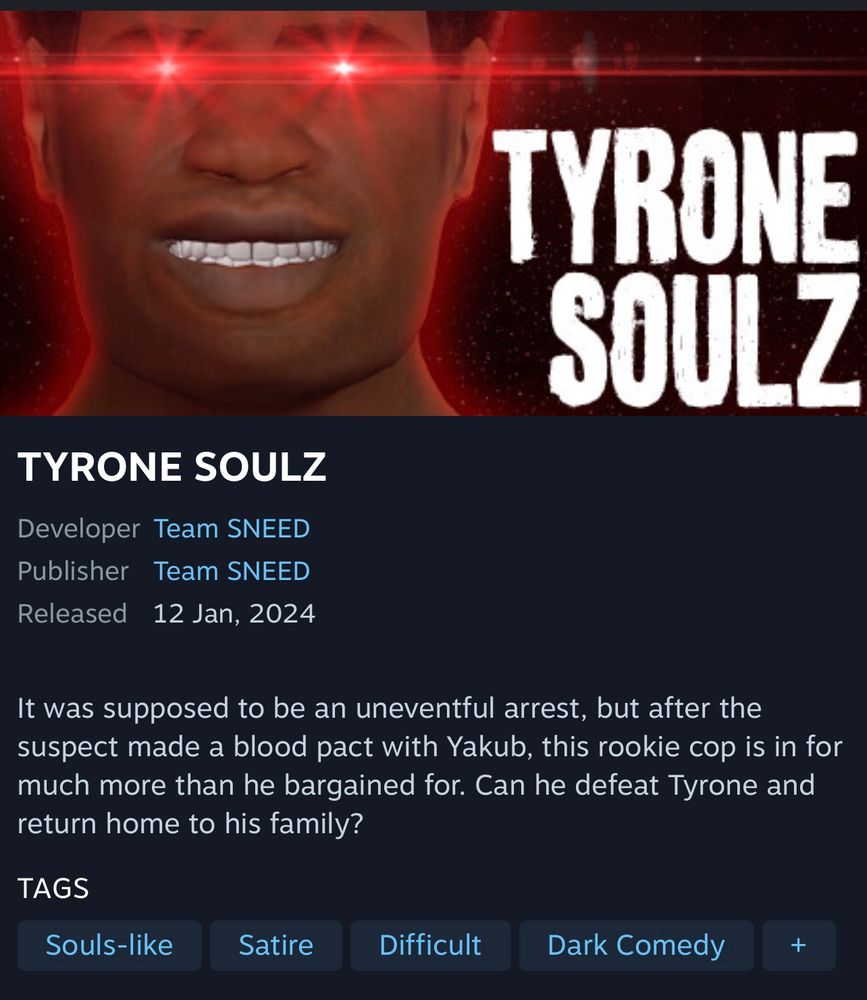Viewport: 867px width, 1000px height.
Task: Browse the Dark Comedy tag
Action: click(636, 945)
